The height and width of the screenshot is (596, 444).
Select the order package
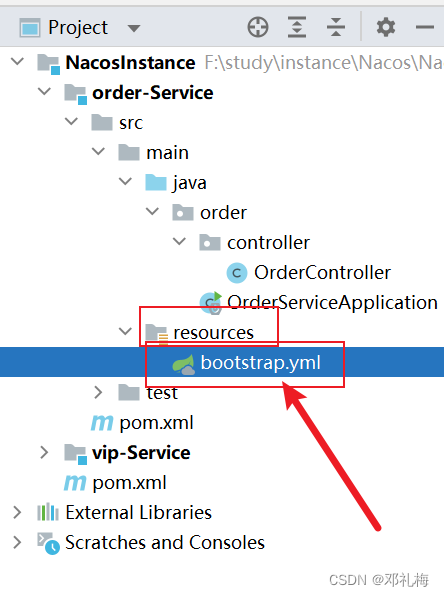pyautogui.click(x=224, y=212)
